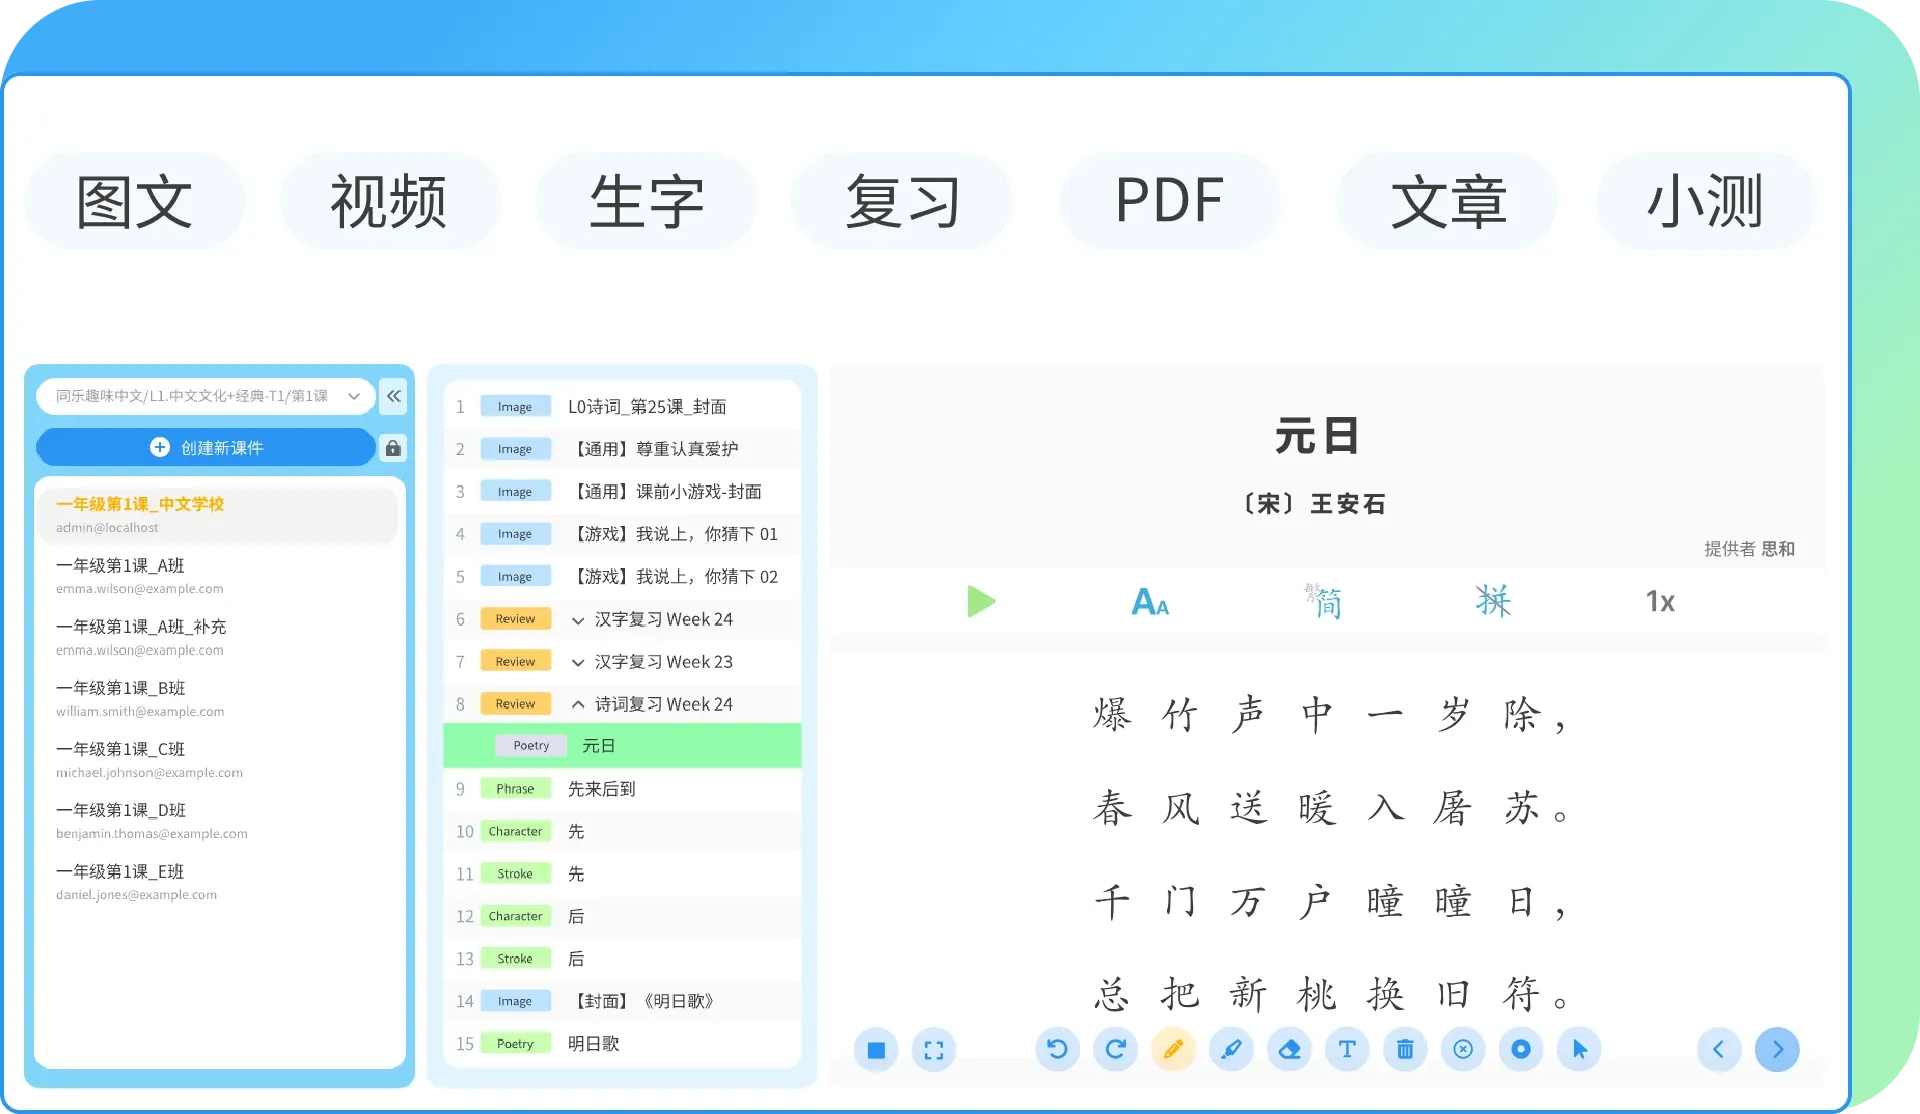The height and width of the screenshot is (1114, 1920).
Task: Click 创建新课件 button
Action: point(206,447)
